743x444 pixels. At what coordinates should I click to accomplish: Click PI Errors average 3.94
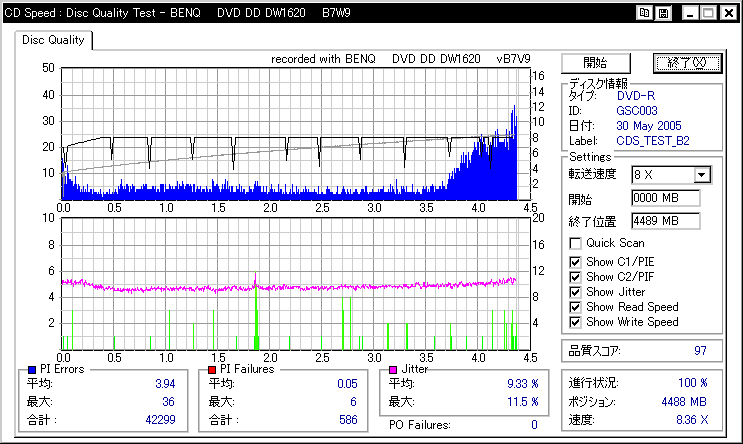[165, 384]
